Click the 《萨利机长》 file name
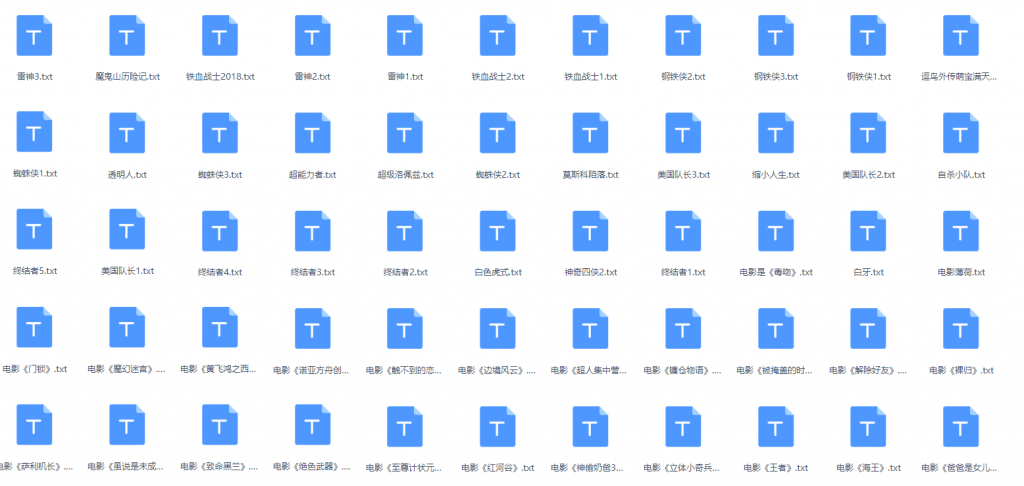 [37, 466]
